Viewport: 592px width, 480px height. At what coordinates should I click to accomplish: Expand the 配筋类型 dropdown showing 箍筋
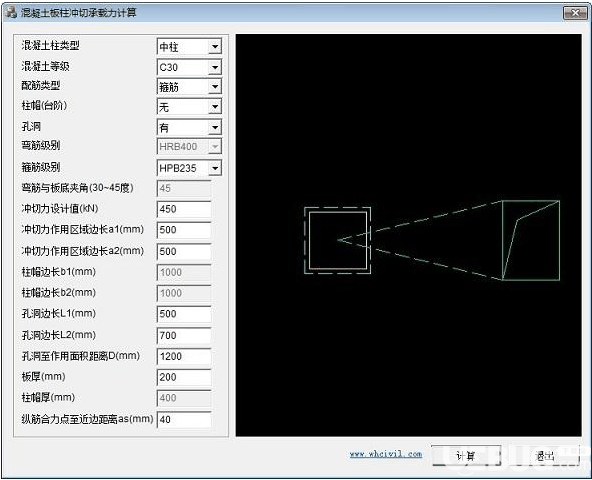click(x=189, y=87)
